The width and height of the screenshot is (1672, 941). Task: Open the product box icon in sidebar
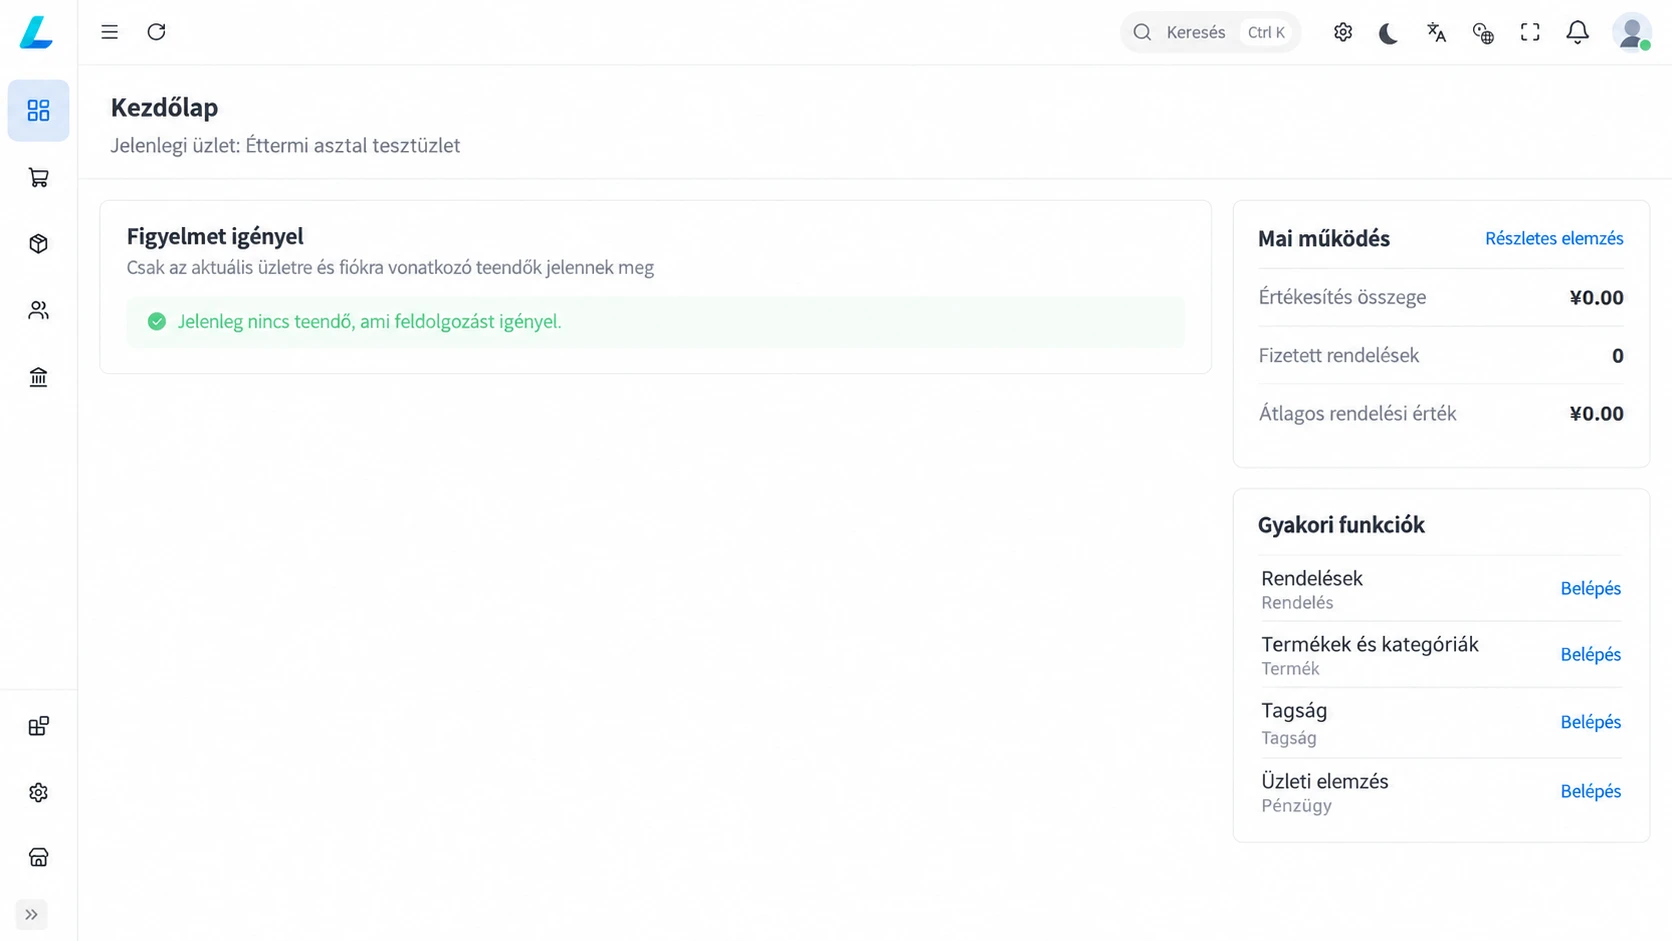38,244
